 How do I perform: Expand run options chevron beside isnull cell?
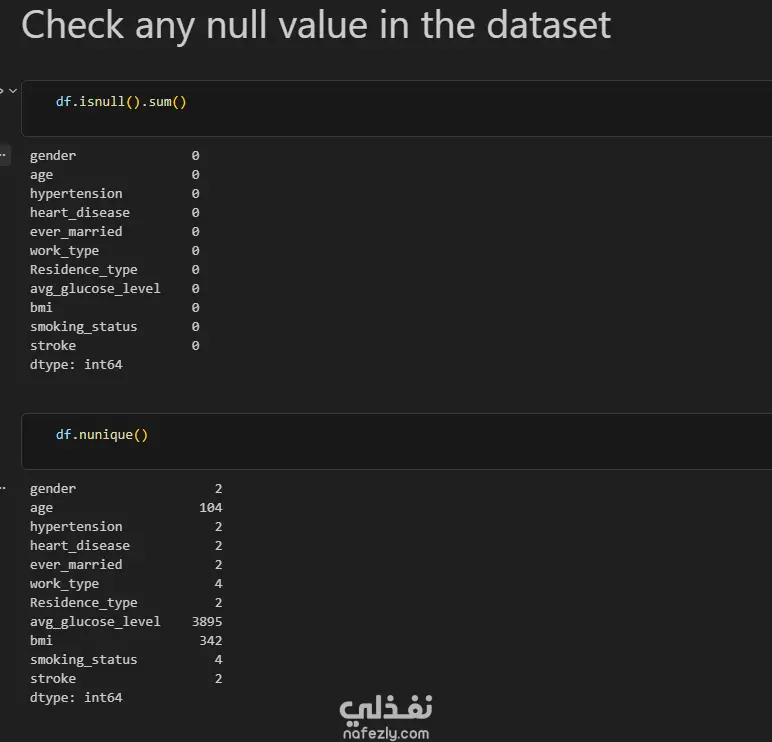[x=13, y=91]
